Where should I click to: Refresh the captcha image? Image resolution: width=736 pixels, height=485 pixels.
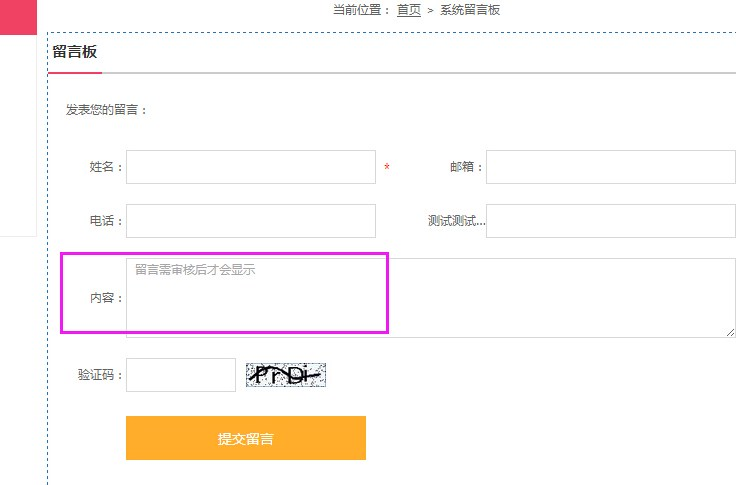(x=286, y=375)
